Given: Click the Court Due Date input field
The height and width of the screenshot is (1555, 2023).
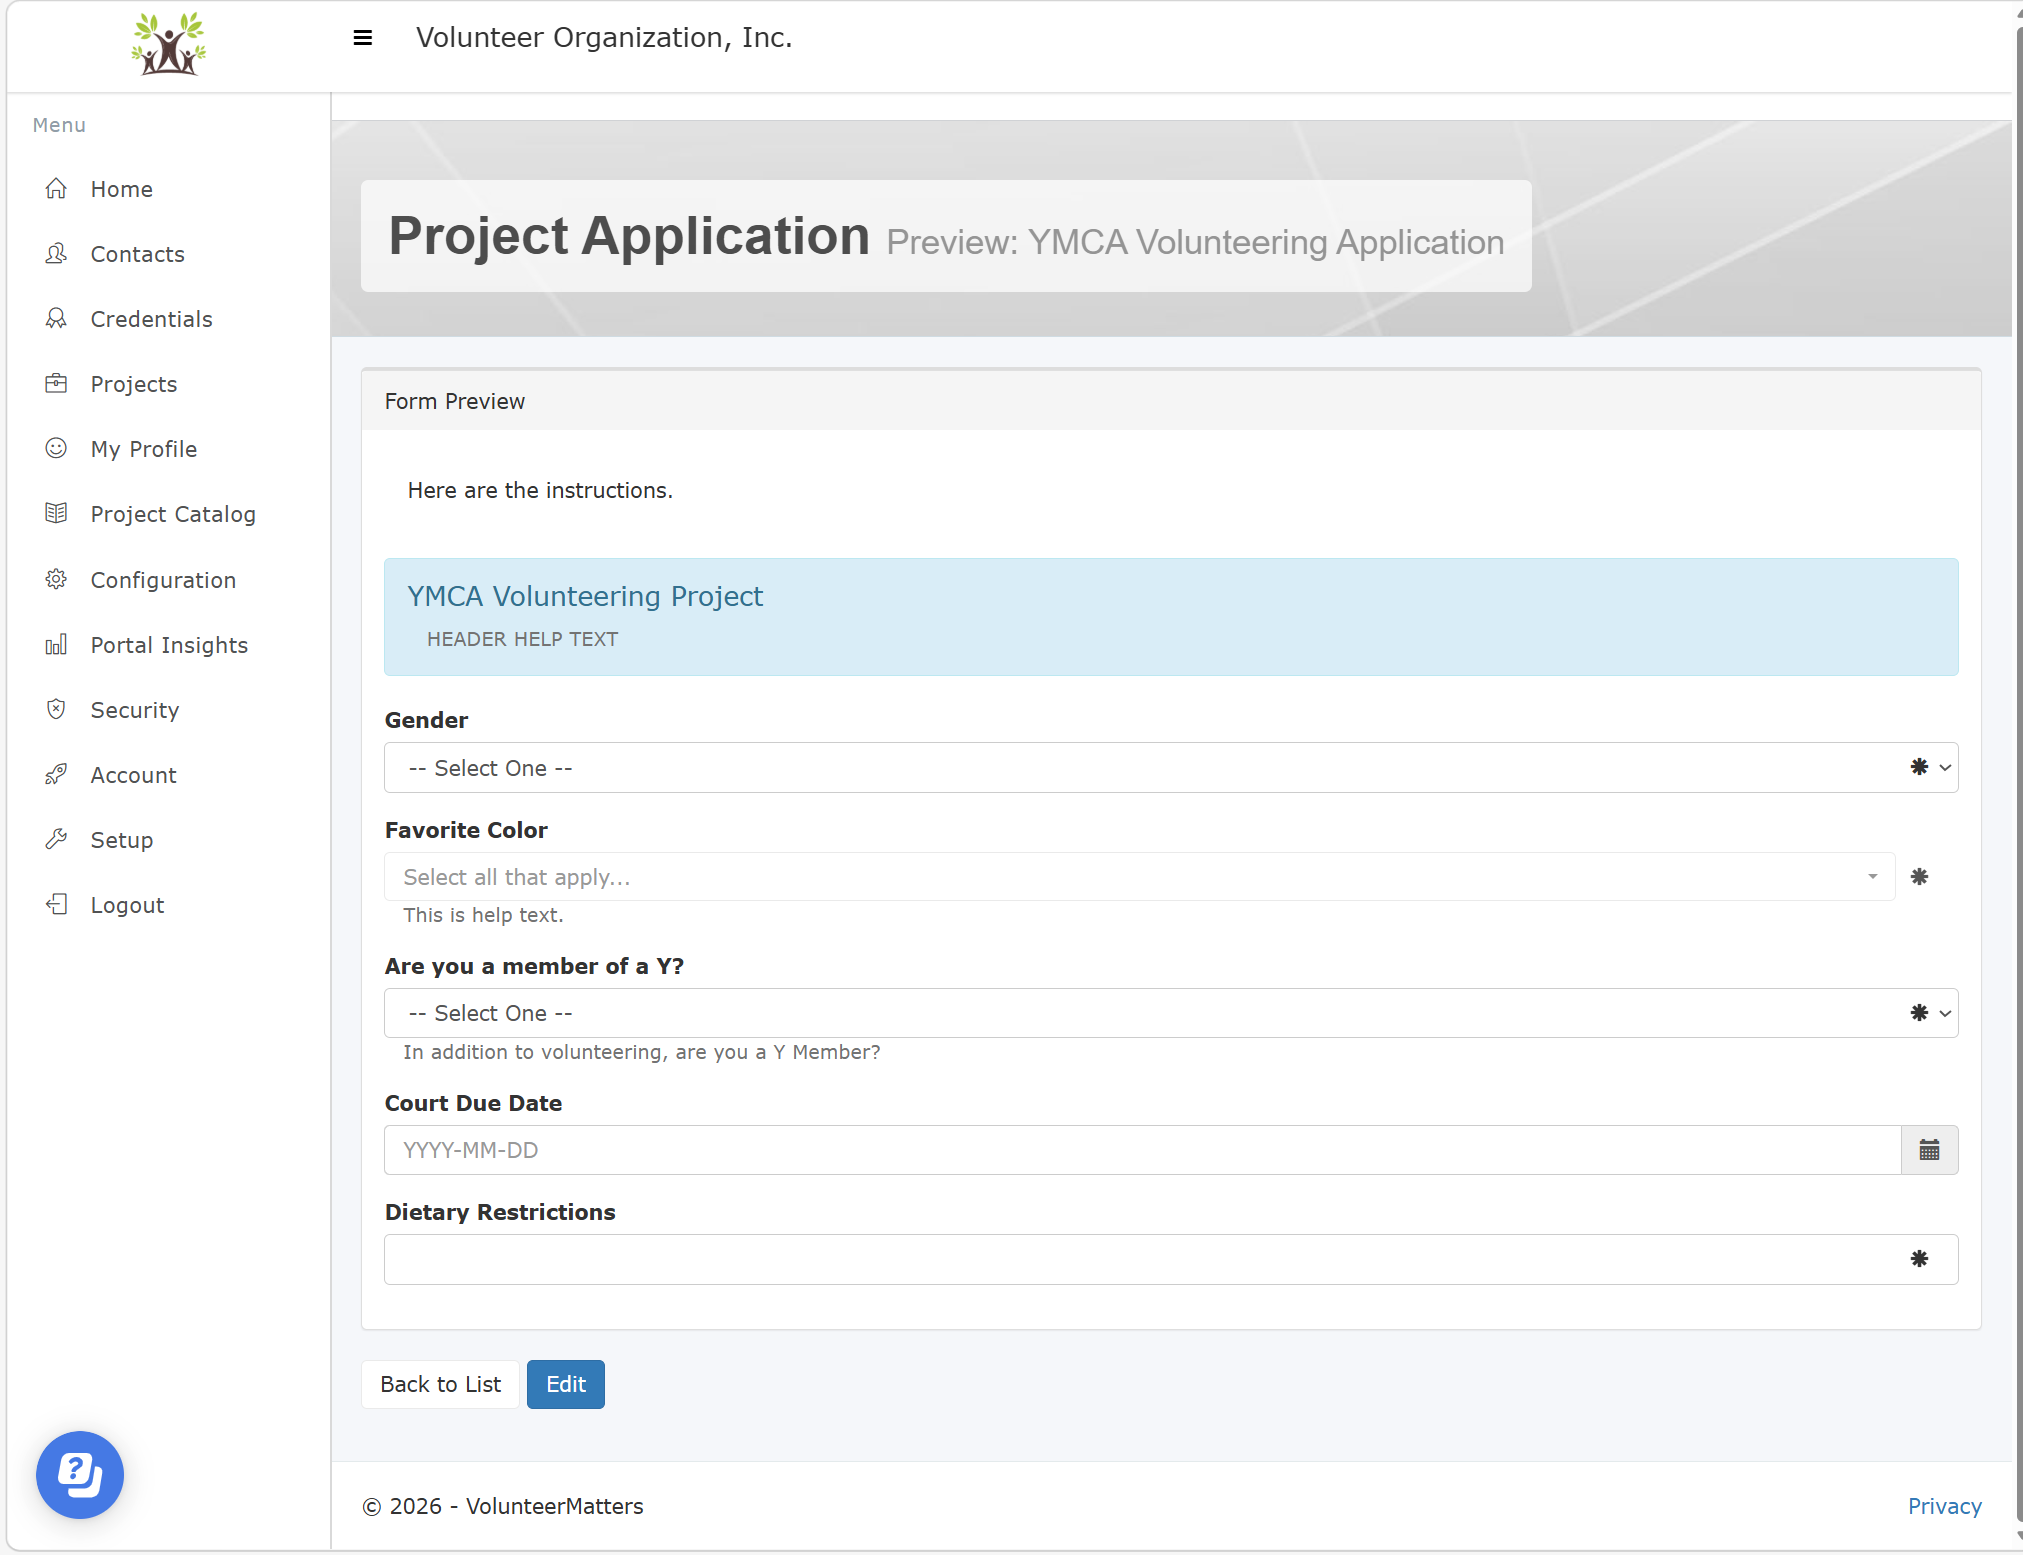Looking at the screenshot, I should click(x=1143, y=1150).
